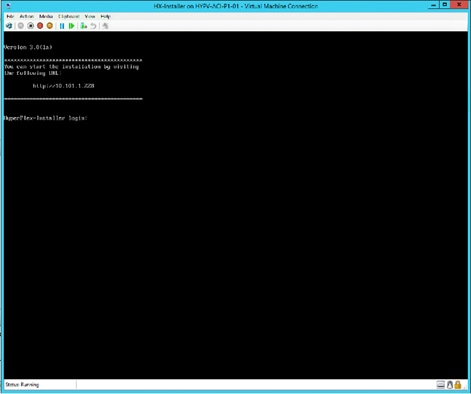Create a checkpoint using toolbar icon
Viewport: 471px width, 394px height.
(x=84, y=26)
